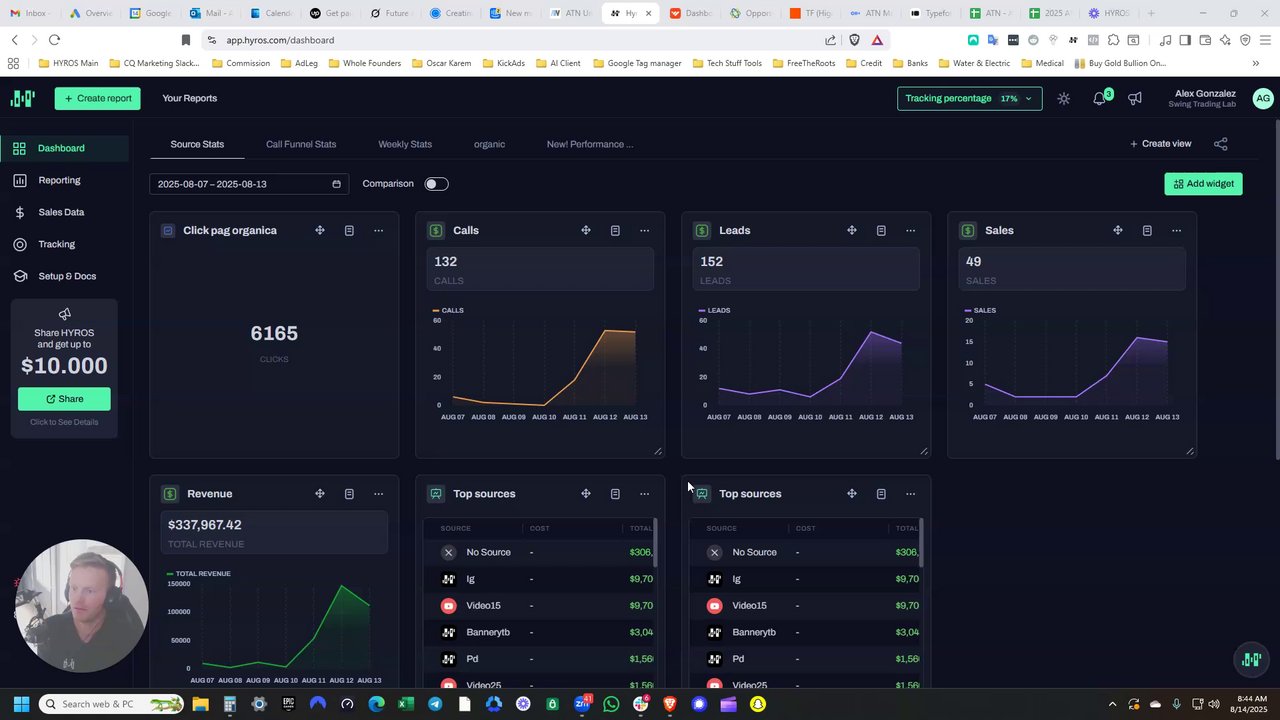Move the Calls widget with drag icon
The height and width of the screenshot is (720, 1280).
point(586,230)
